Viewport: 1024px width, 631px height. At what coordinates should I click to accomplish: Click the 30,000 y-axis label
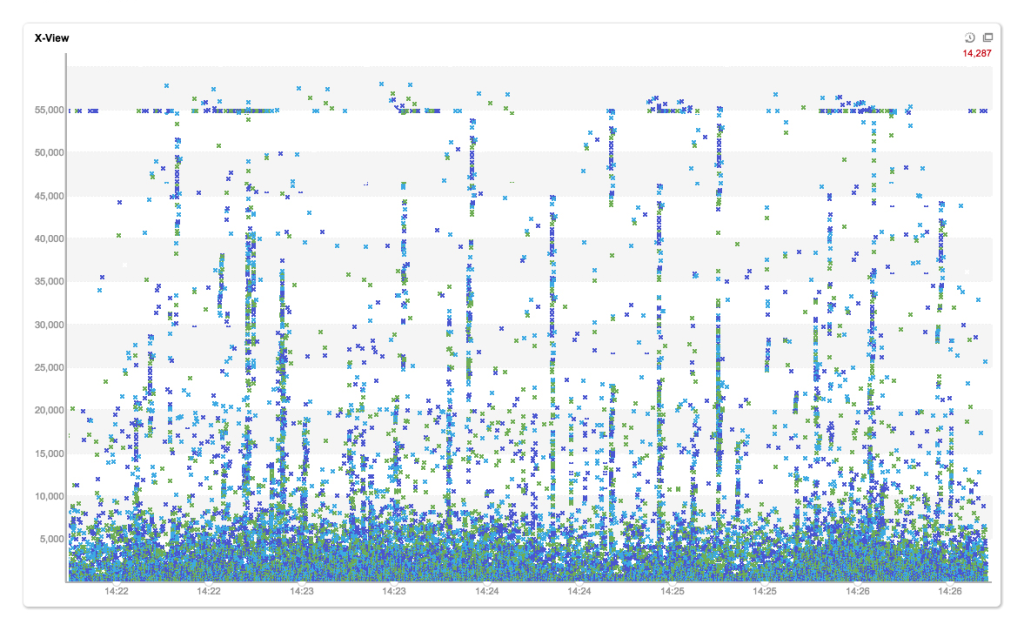[44, 325]
